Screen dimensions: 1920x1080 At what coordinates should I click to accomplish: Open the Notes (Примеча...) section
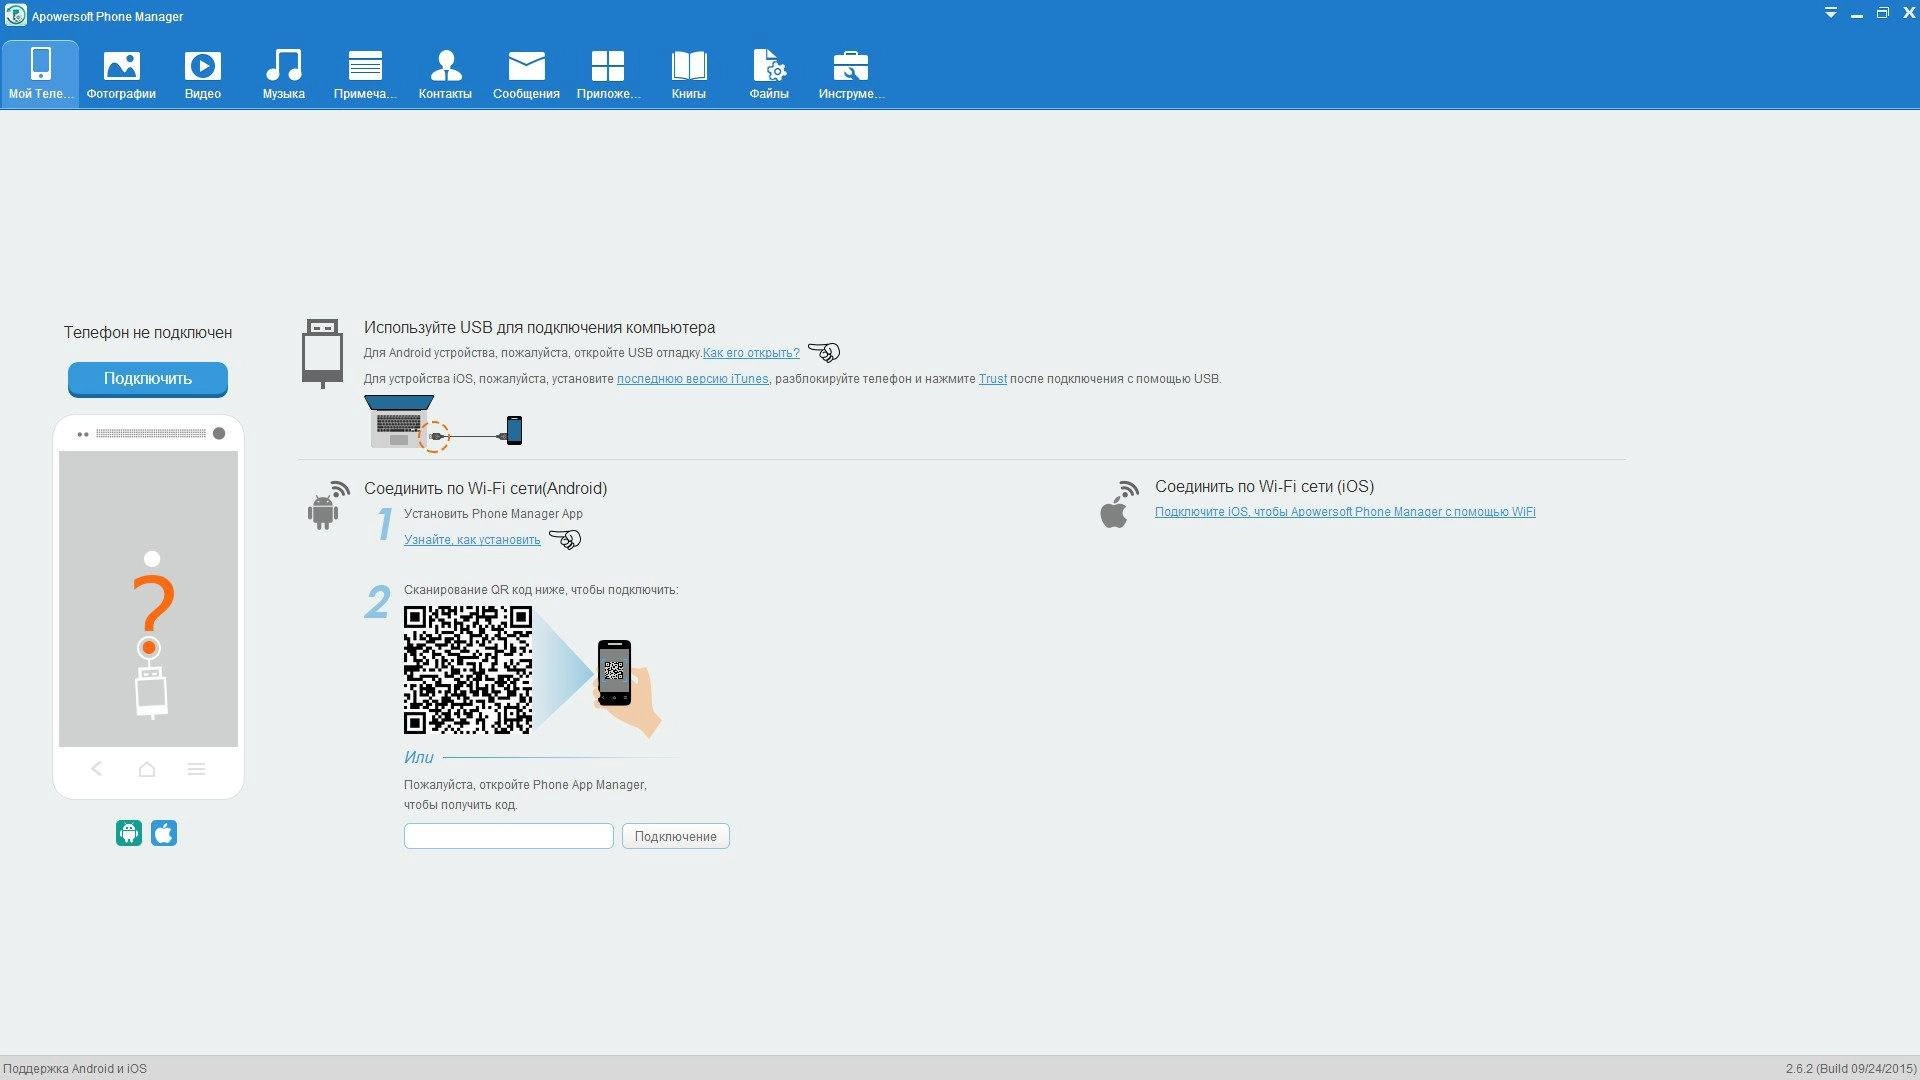tap(365, 74)
